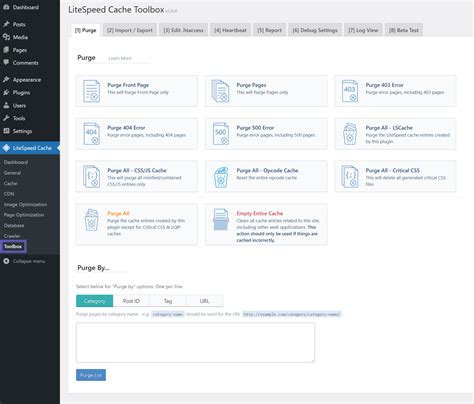Select the Post ID purge-by option
This screenshot has height=404, width=474.
click(131, 301)
